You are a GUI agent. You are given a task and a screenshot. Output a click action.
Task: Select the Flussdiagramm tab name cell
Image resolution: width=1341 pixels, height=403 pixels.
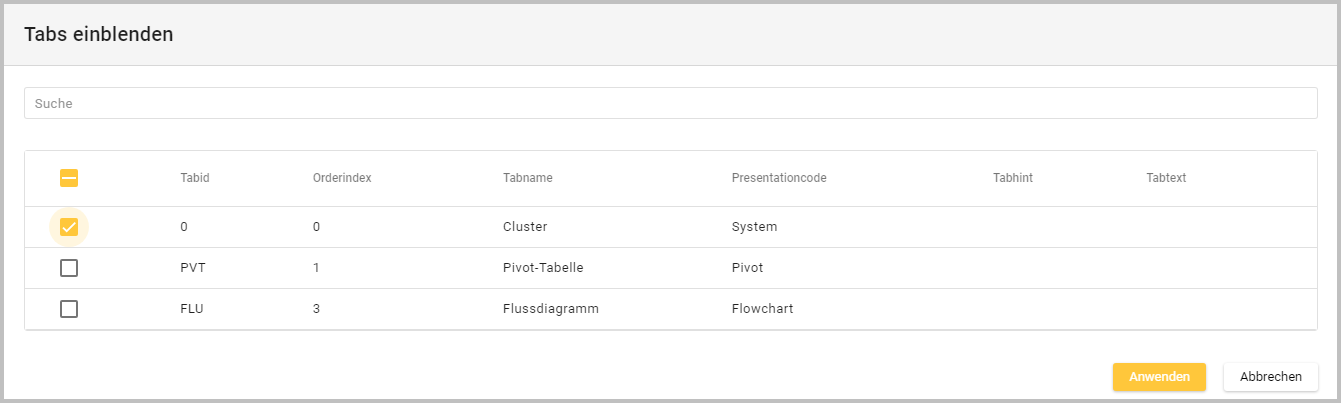550,309
